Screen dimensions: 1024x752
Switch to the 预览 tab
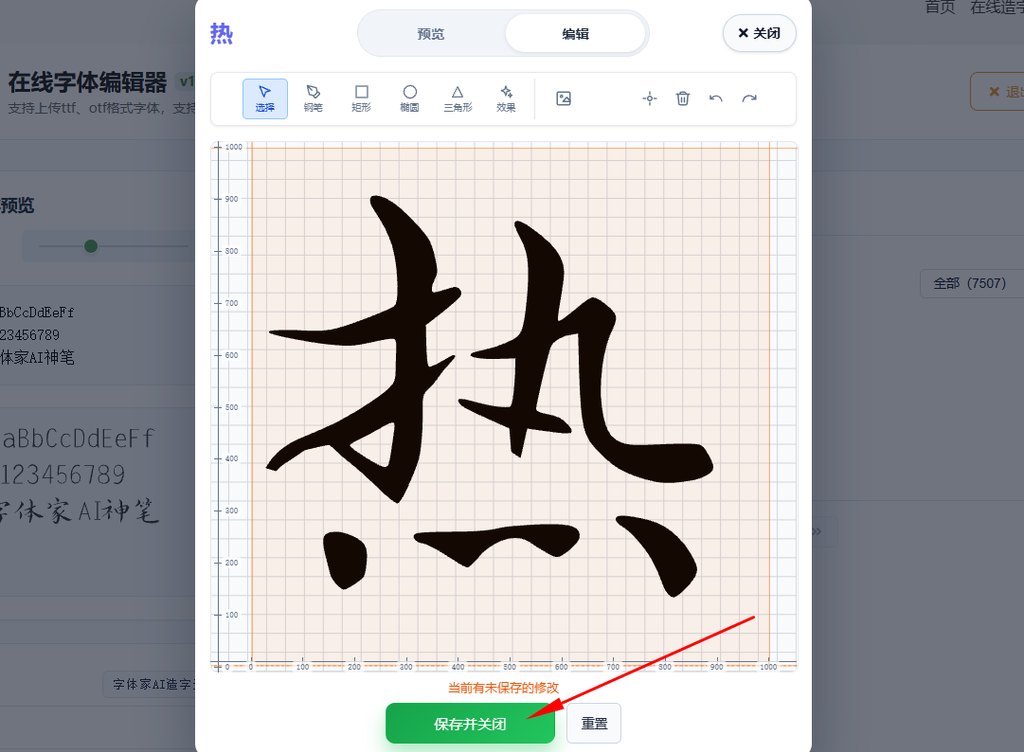coord(431,34)
